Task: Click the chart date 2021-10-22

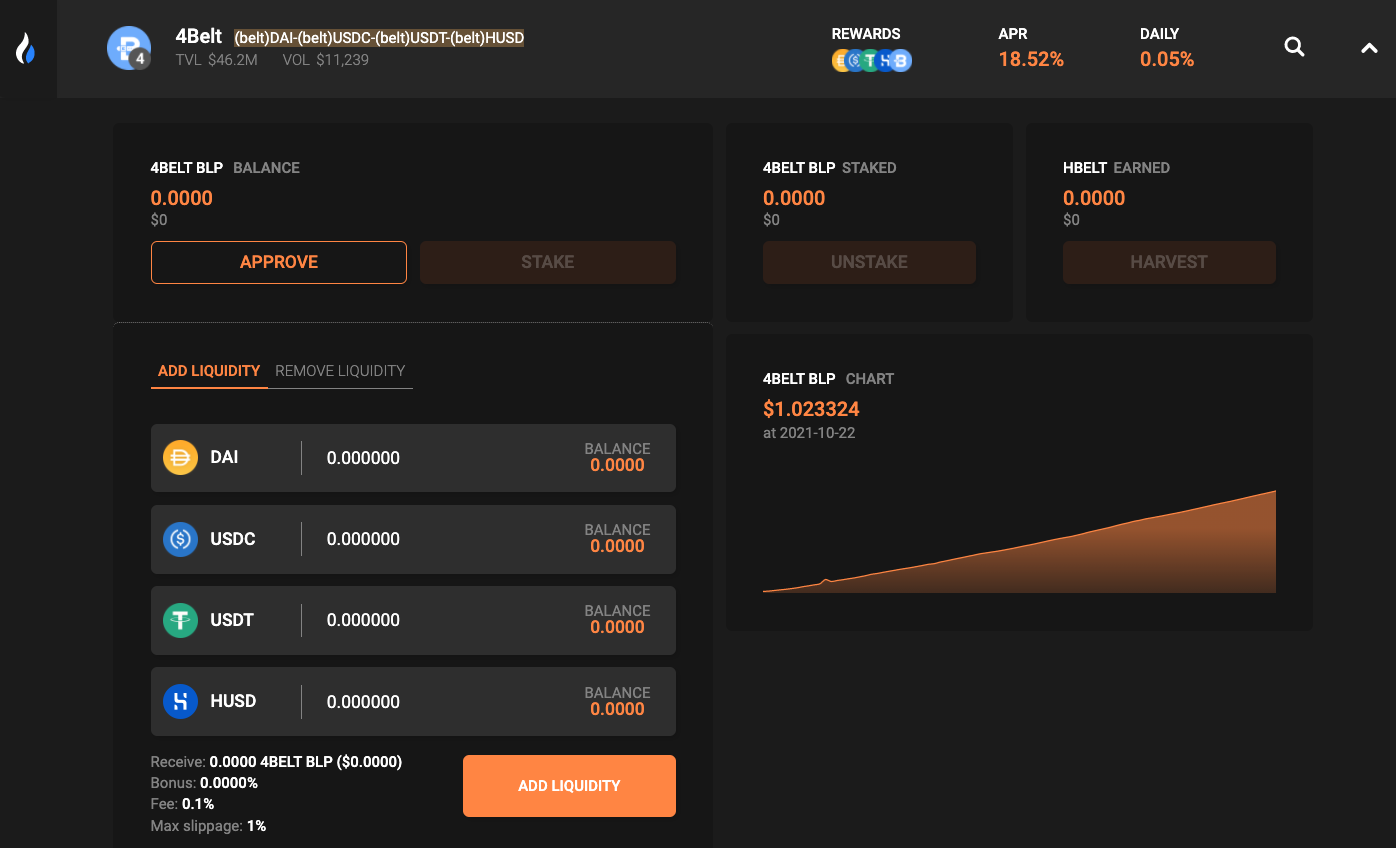Action: tap(809, 433)
